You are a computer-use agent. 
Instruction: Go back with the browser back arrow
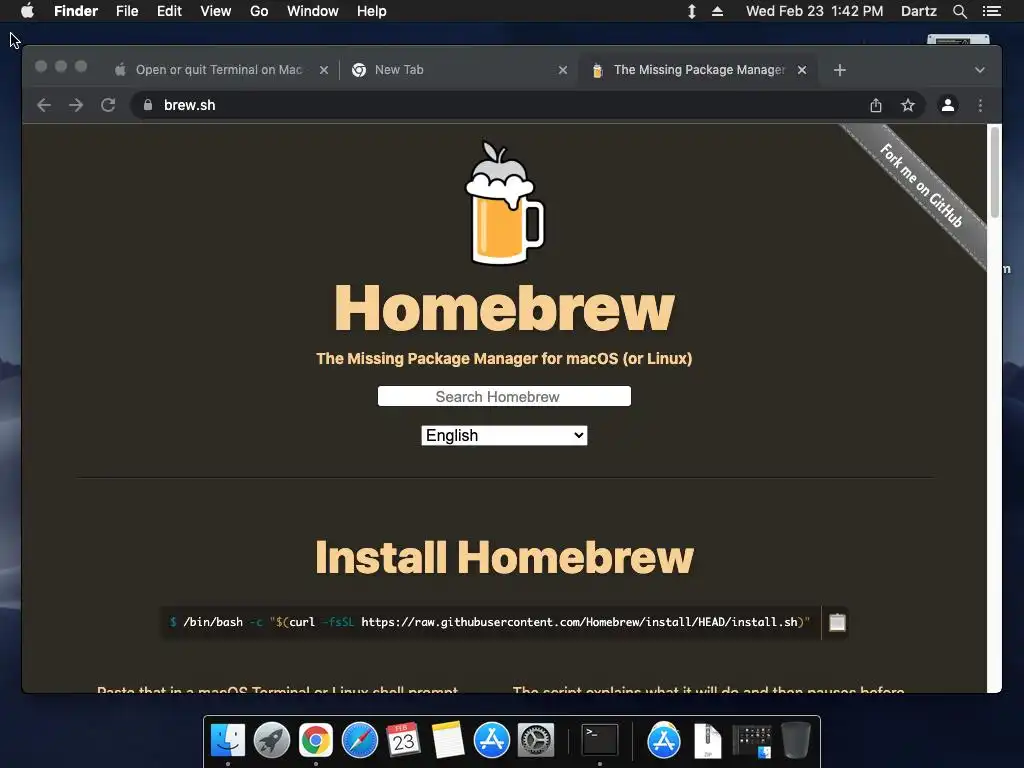point(44,105)
